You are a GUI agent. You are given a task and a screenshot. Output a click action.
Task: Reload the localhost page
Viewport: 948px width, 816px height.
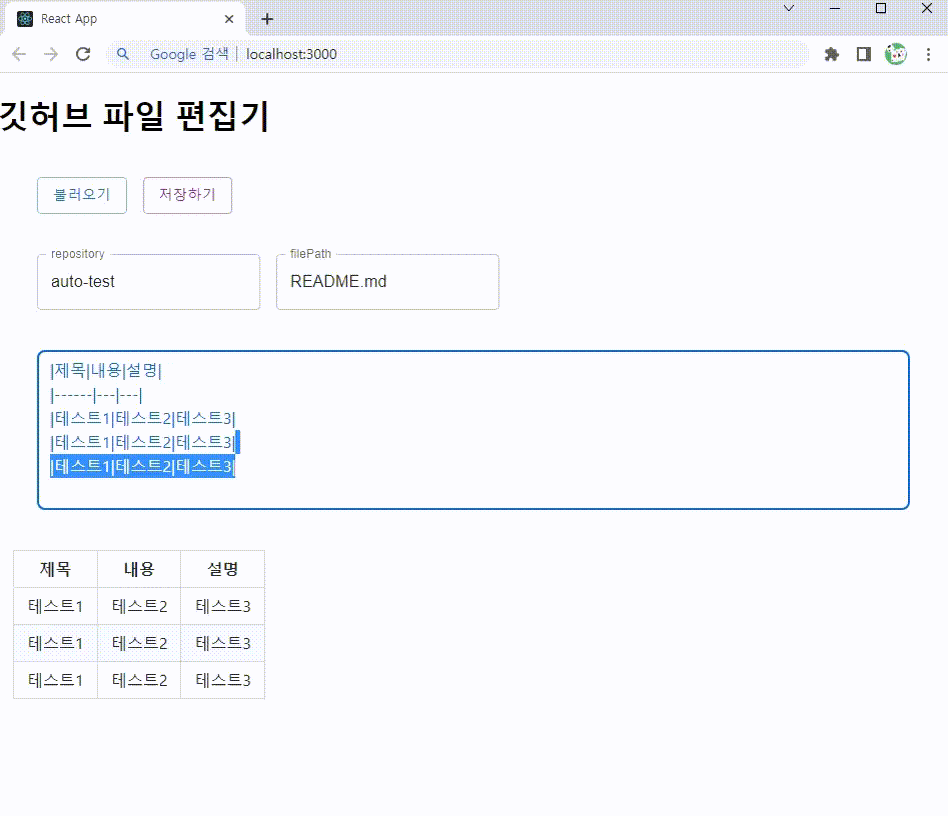pos(83,54)
